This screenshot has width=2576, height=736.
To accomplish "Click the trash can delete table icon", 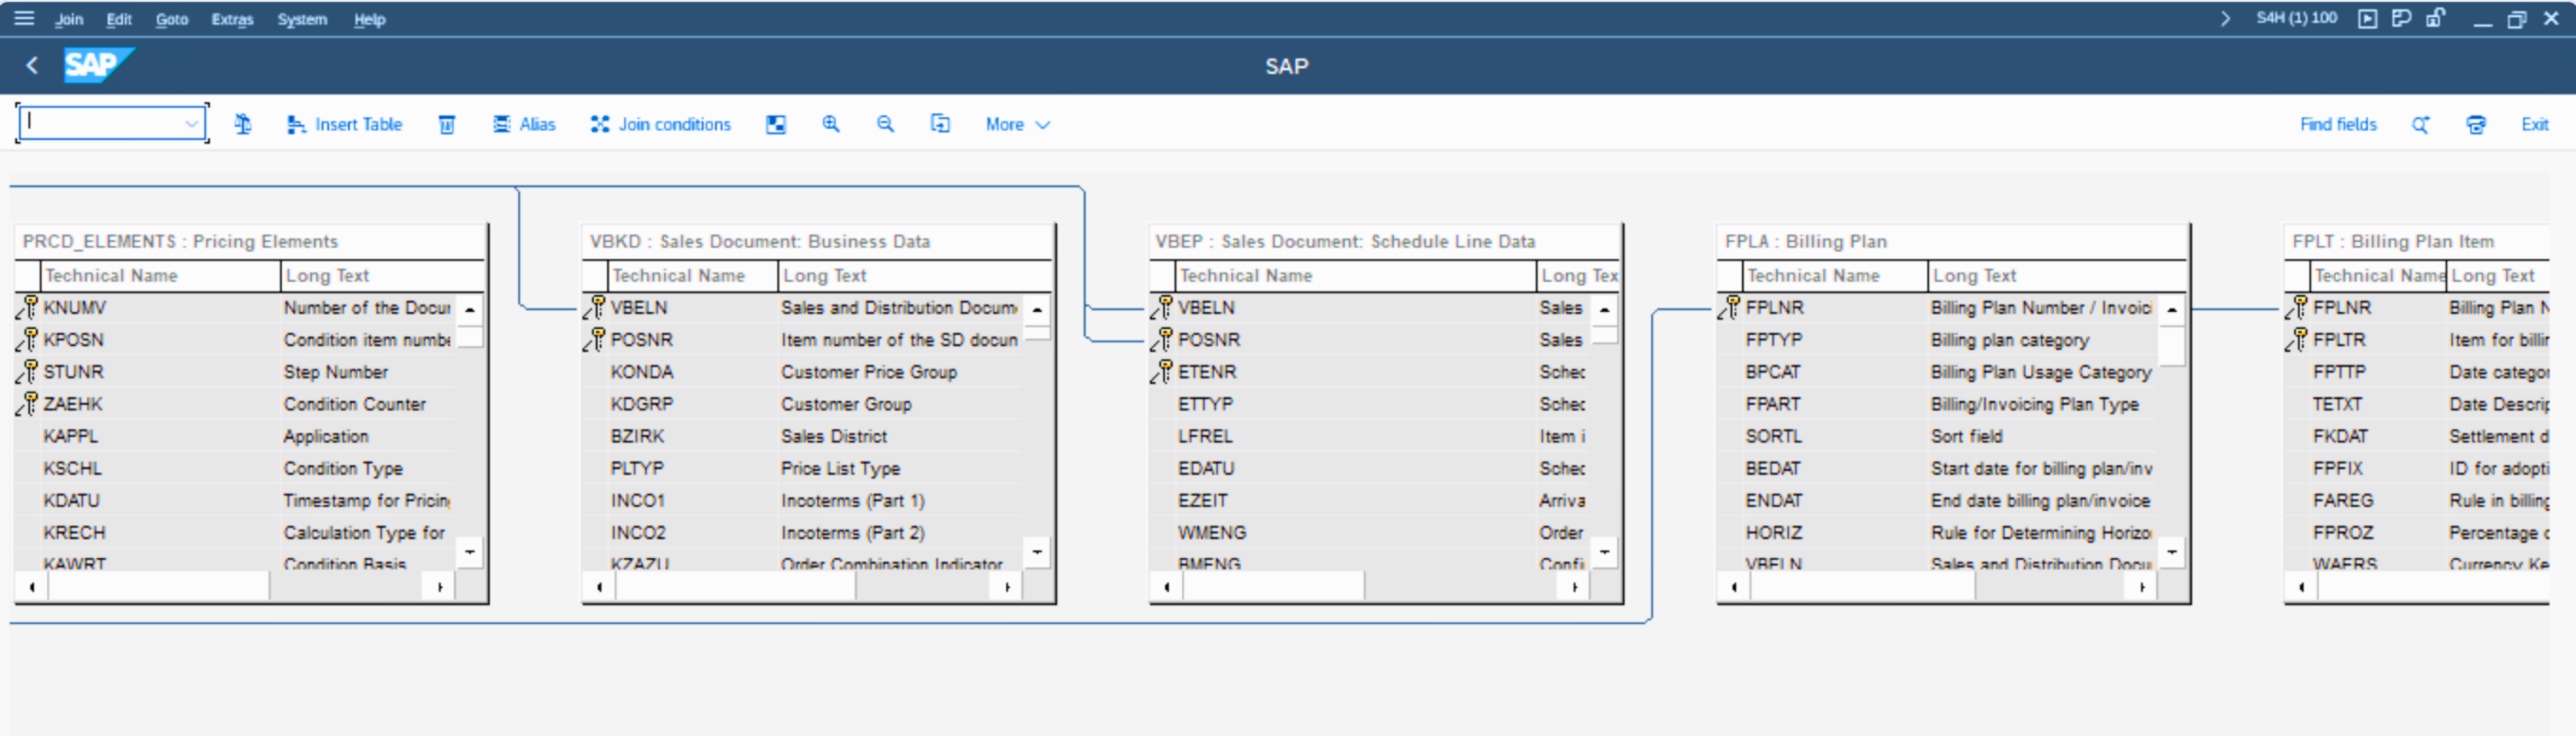I will click(x=447, y=124).
